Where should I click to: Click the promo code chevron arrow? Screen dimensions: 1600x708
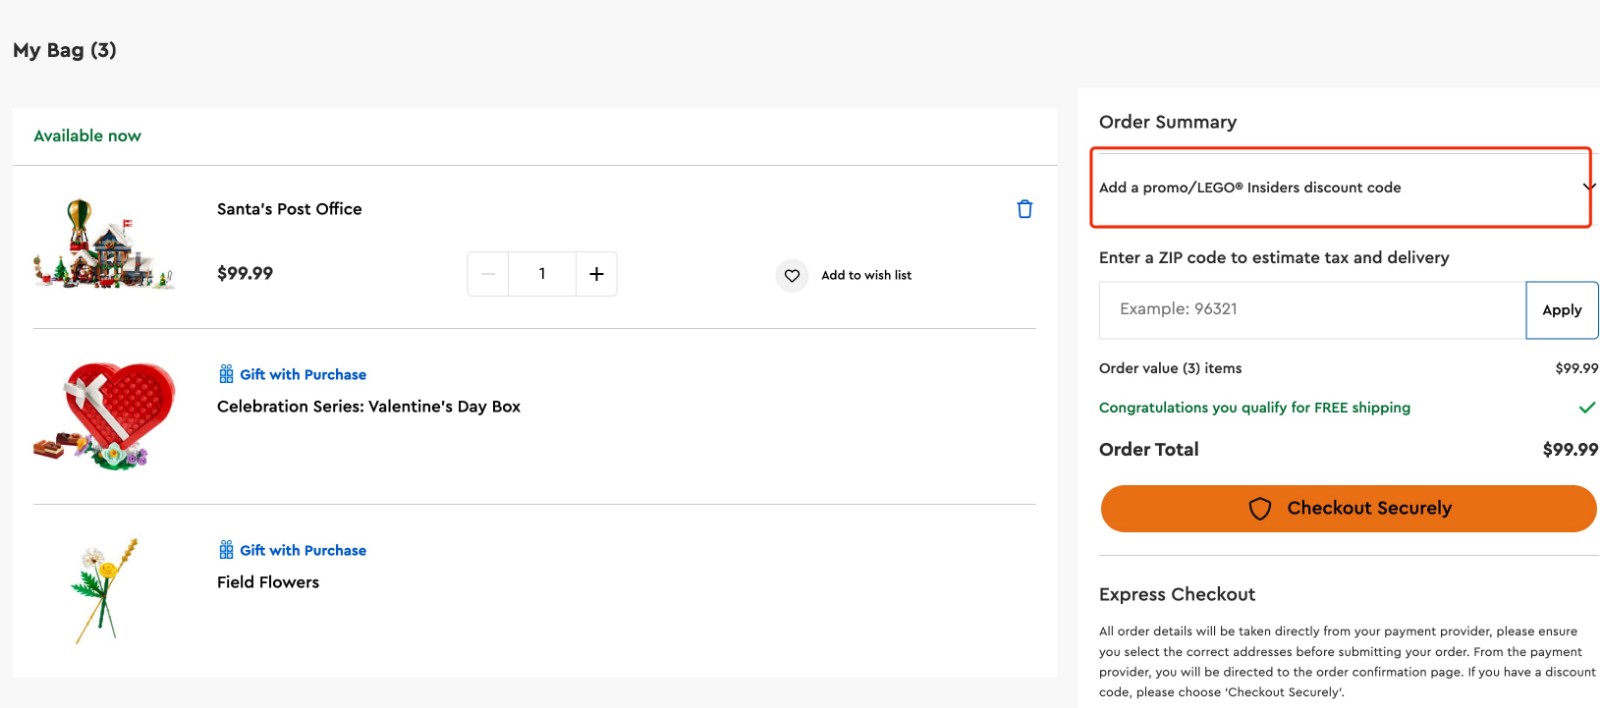(1589, 187)
